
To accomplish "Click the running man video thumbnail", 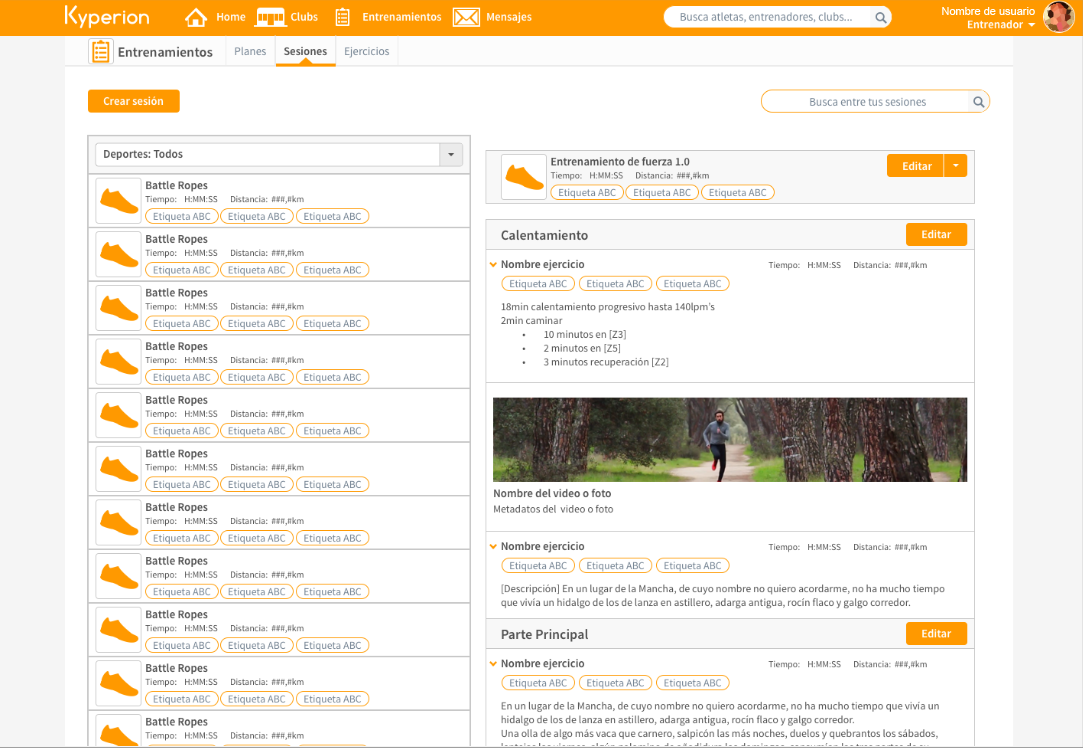I will pyautogui.click(x=729, y=439).
